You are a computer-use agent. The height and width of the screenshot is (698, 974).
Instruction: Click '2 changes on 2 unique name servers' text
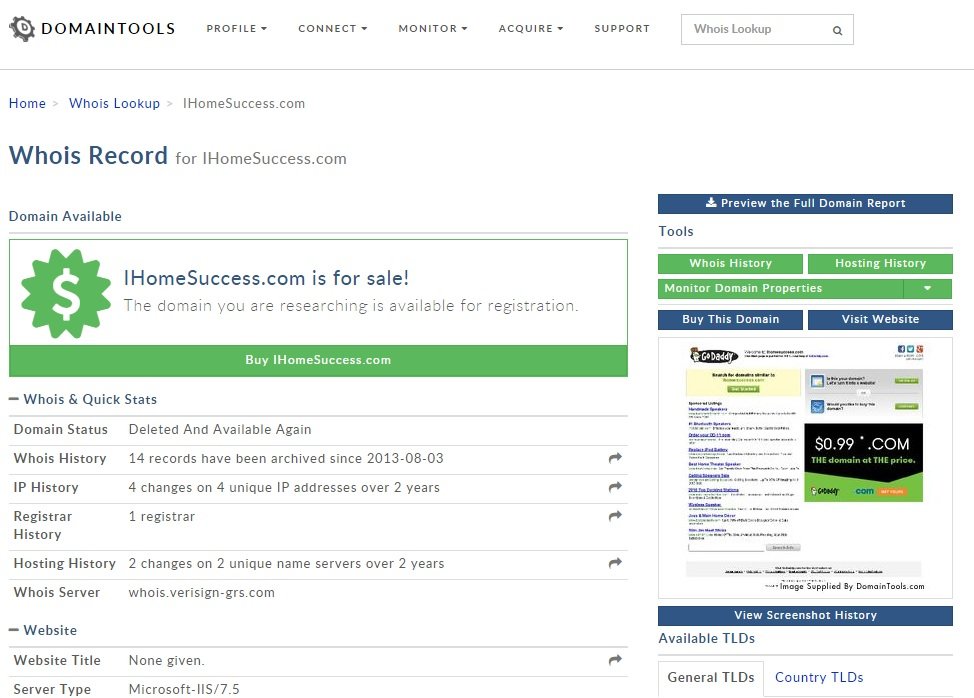pyautogui.click(x=286, y=564)
